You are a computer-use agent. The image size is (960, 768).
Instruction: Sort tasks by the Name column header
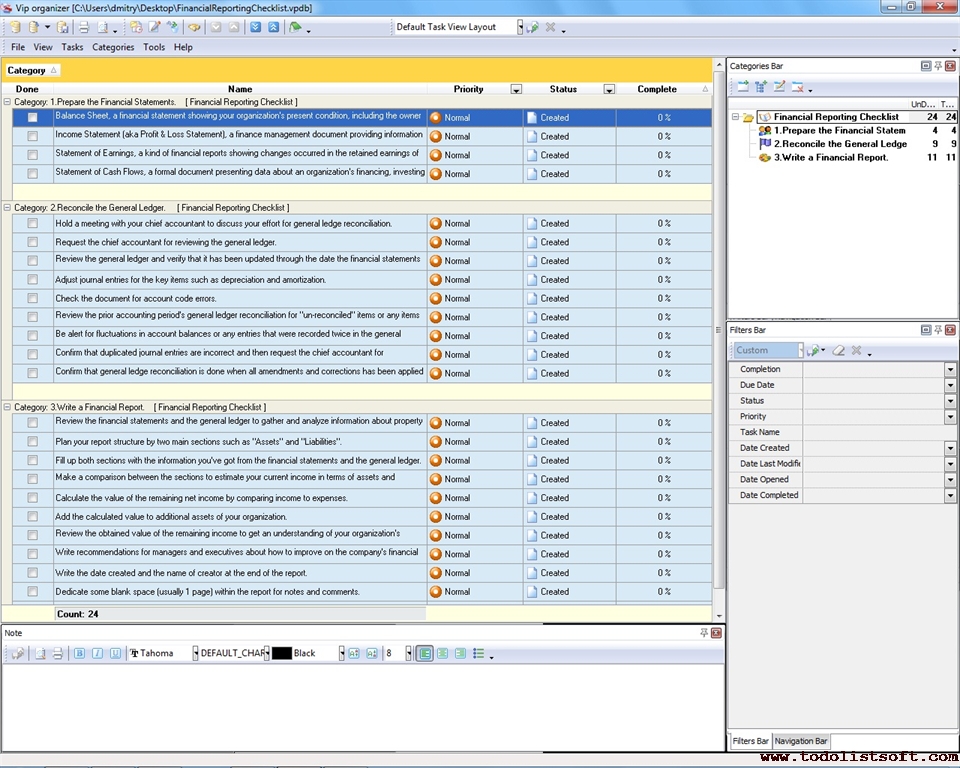pos(240,89)
